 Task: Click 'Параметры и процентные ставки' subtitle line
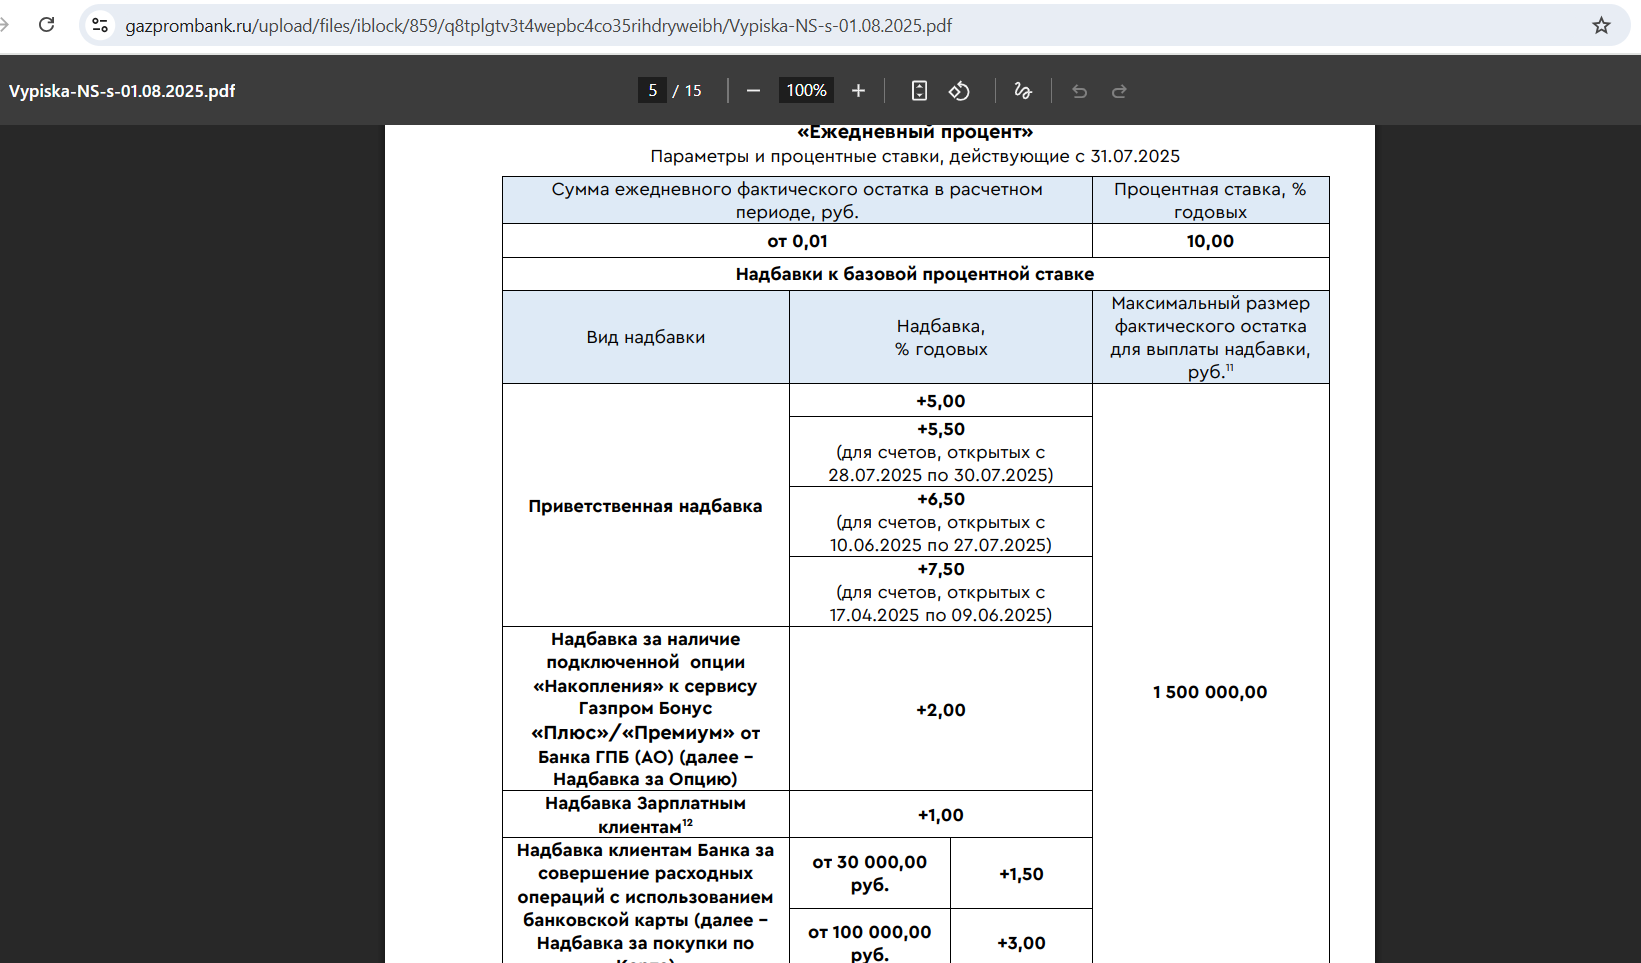915,156
